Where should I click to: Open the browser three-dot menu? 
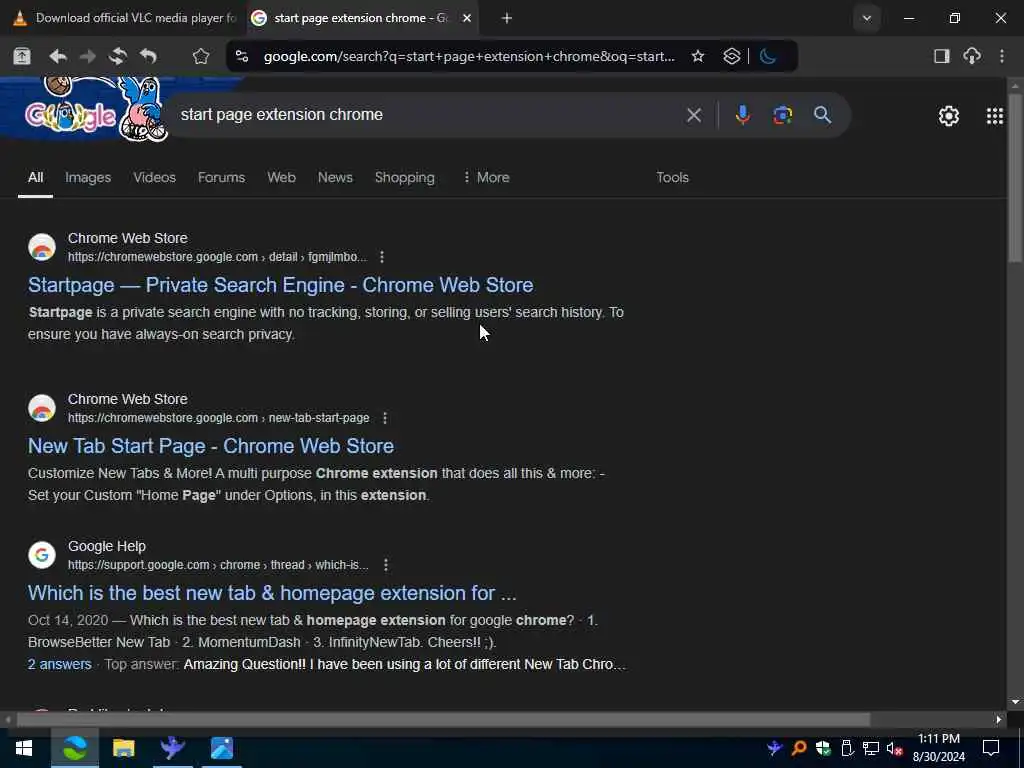pos(1002,57)
